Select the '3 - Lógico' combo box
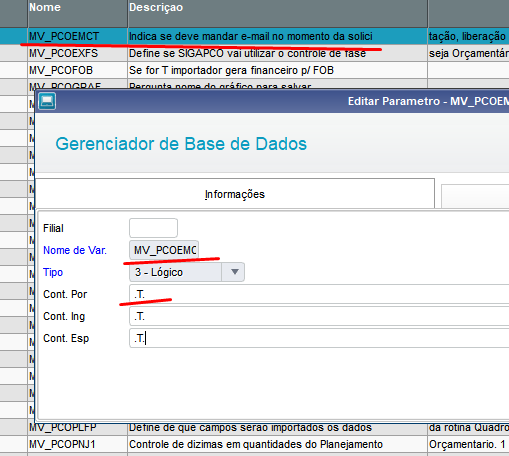The height and width of the screenshot is (456, 509). [x=187, y=272]
